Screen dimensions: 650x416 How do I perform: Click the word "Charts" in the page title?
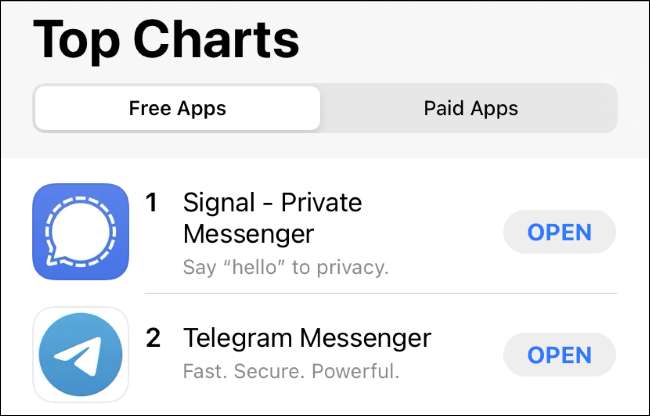click(216, 40)
